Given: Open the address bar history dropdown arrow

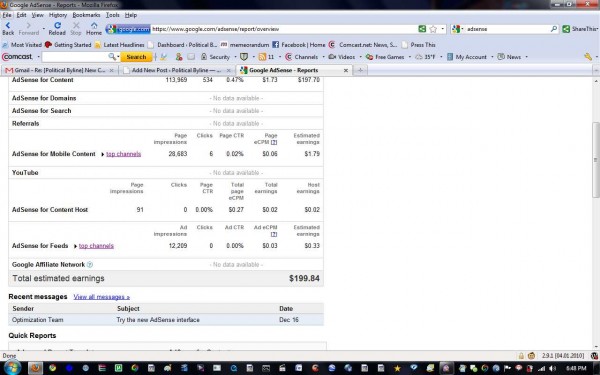Looking at the screenshot, I should coord(443,29).
